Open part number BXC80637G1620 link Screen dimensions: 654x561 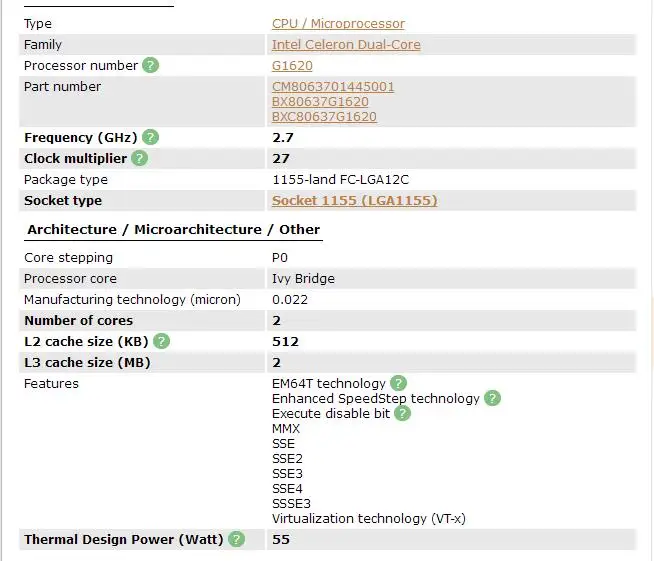[324, 117]
